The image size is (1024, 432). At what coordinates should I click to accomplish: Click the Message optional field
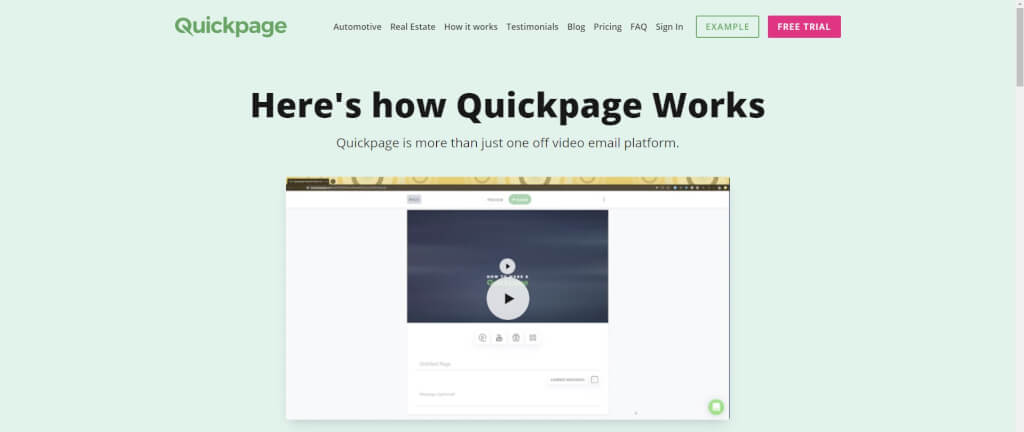tap(507, 395)
